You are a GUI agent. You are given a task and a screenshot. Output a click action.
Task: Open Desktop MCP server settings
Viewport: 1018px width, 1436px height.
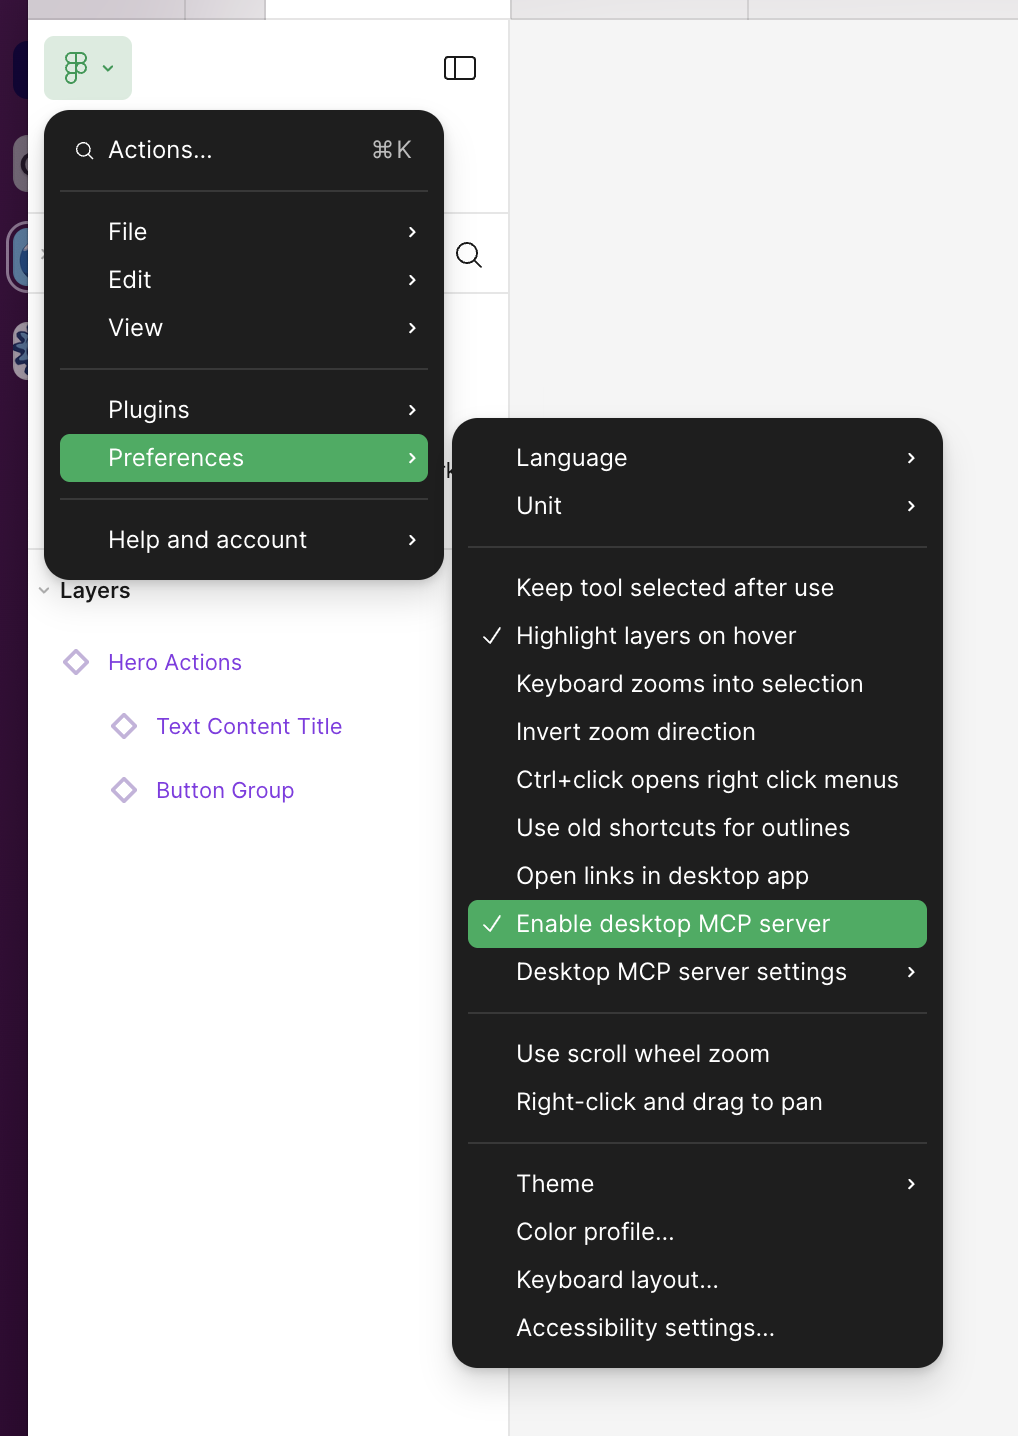point(681,971)
